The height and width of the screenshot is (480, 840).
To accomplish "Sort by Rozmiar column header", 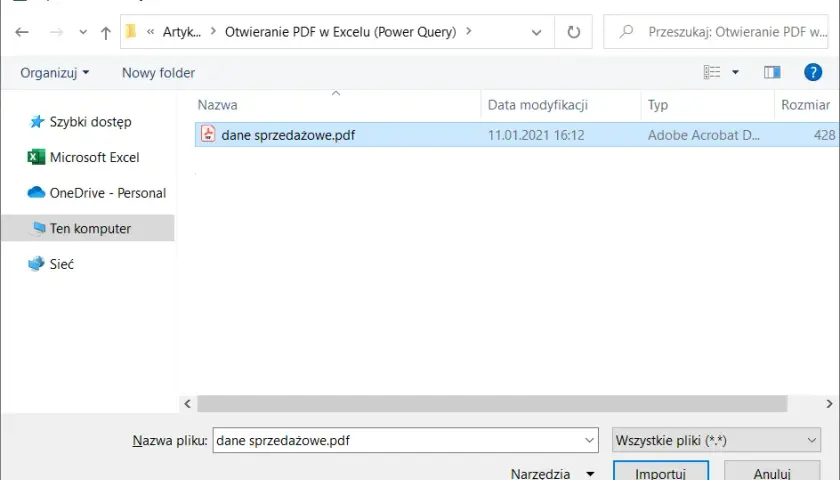I will point(807,104).
